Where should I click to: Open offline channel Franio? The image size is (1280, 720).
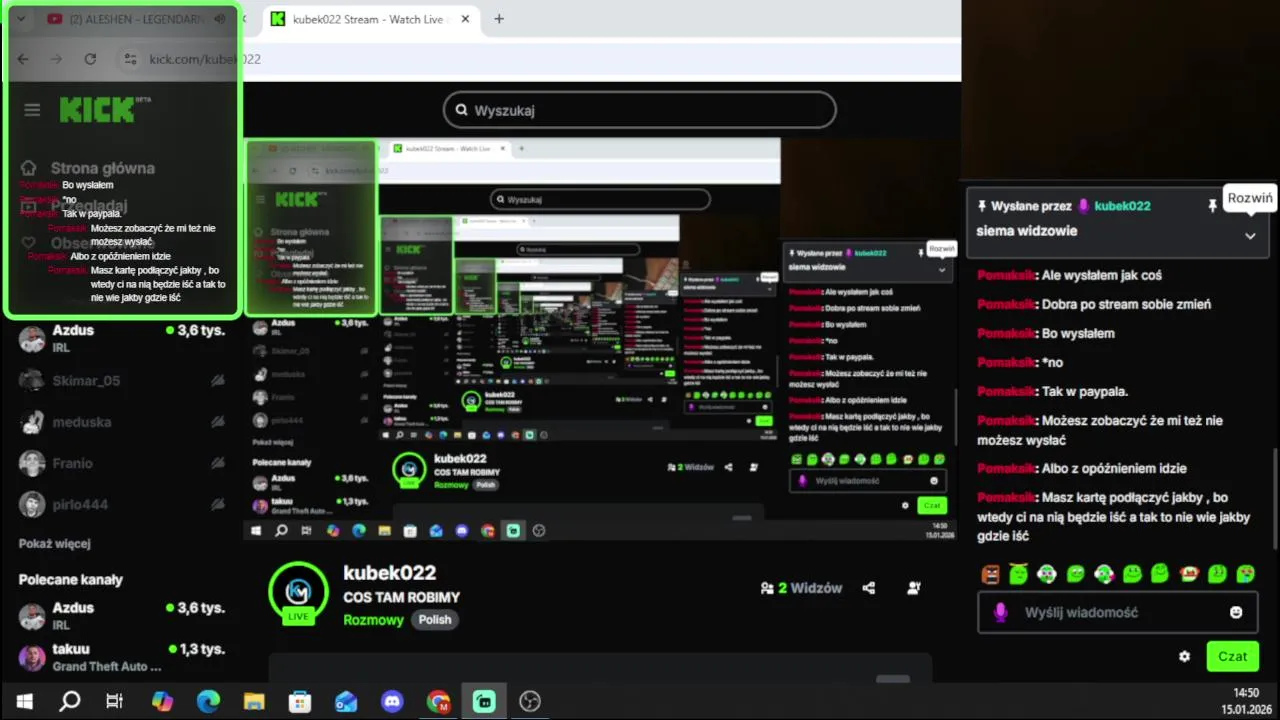(x=122, y=463)
